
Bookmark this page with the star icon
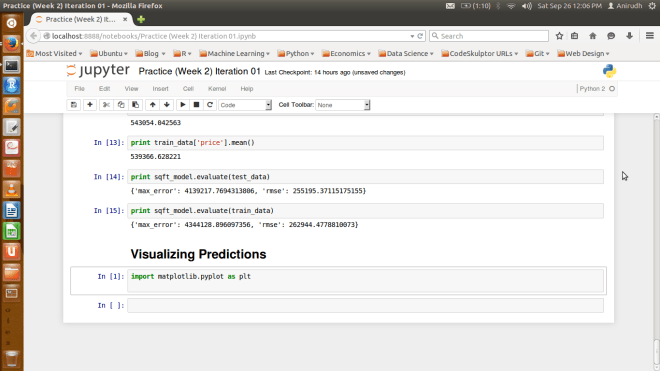[x=559, y=36]
